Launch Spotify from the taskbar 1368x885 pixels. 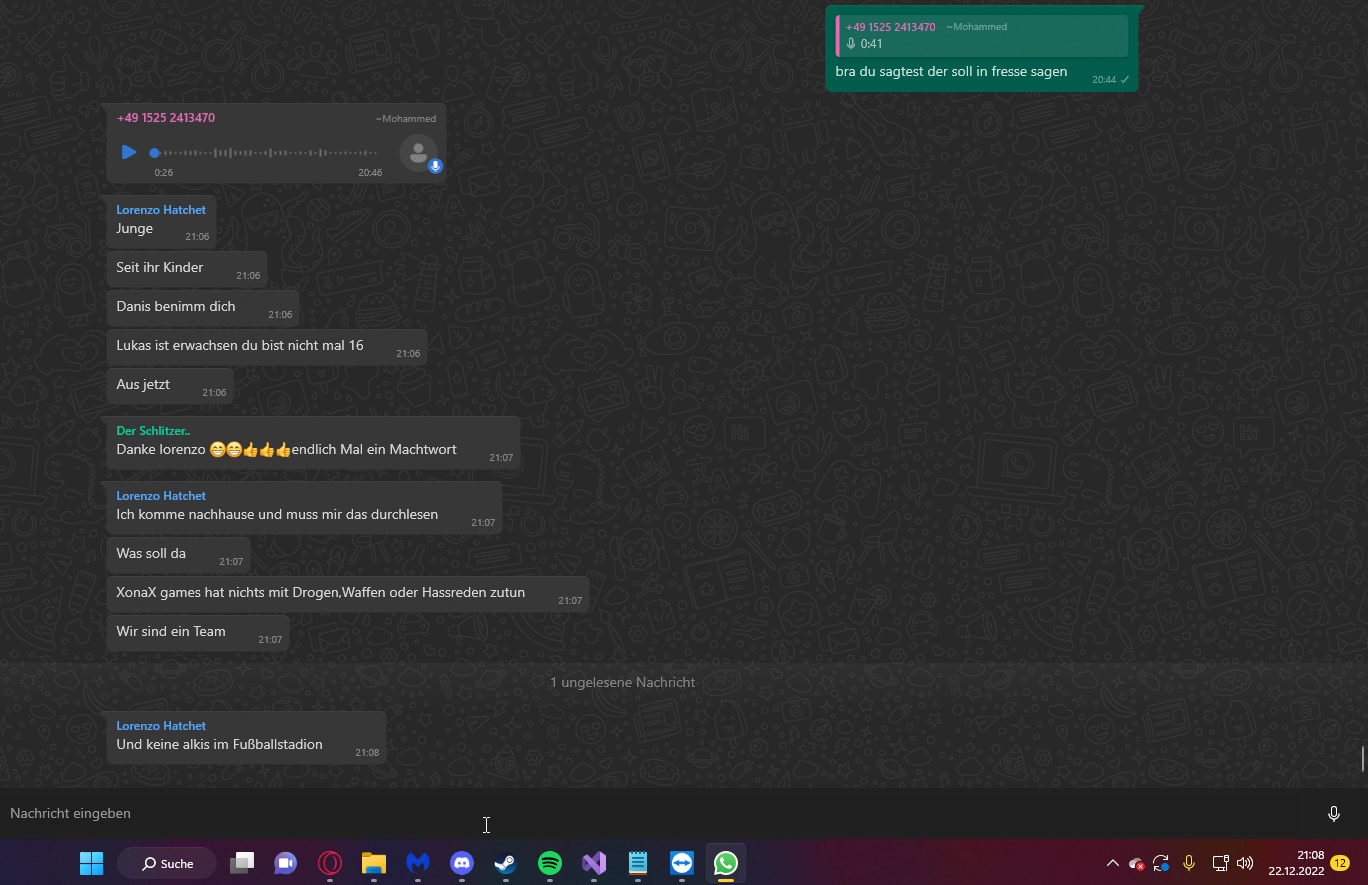coord(550,863)
